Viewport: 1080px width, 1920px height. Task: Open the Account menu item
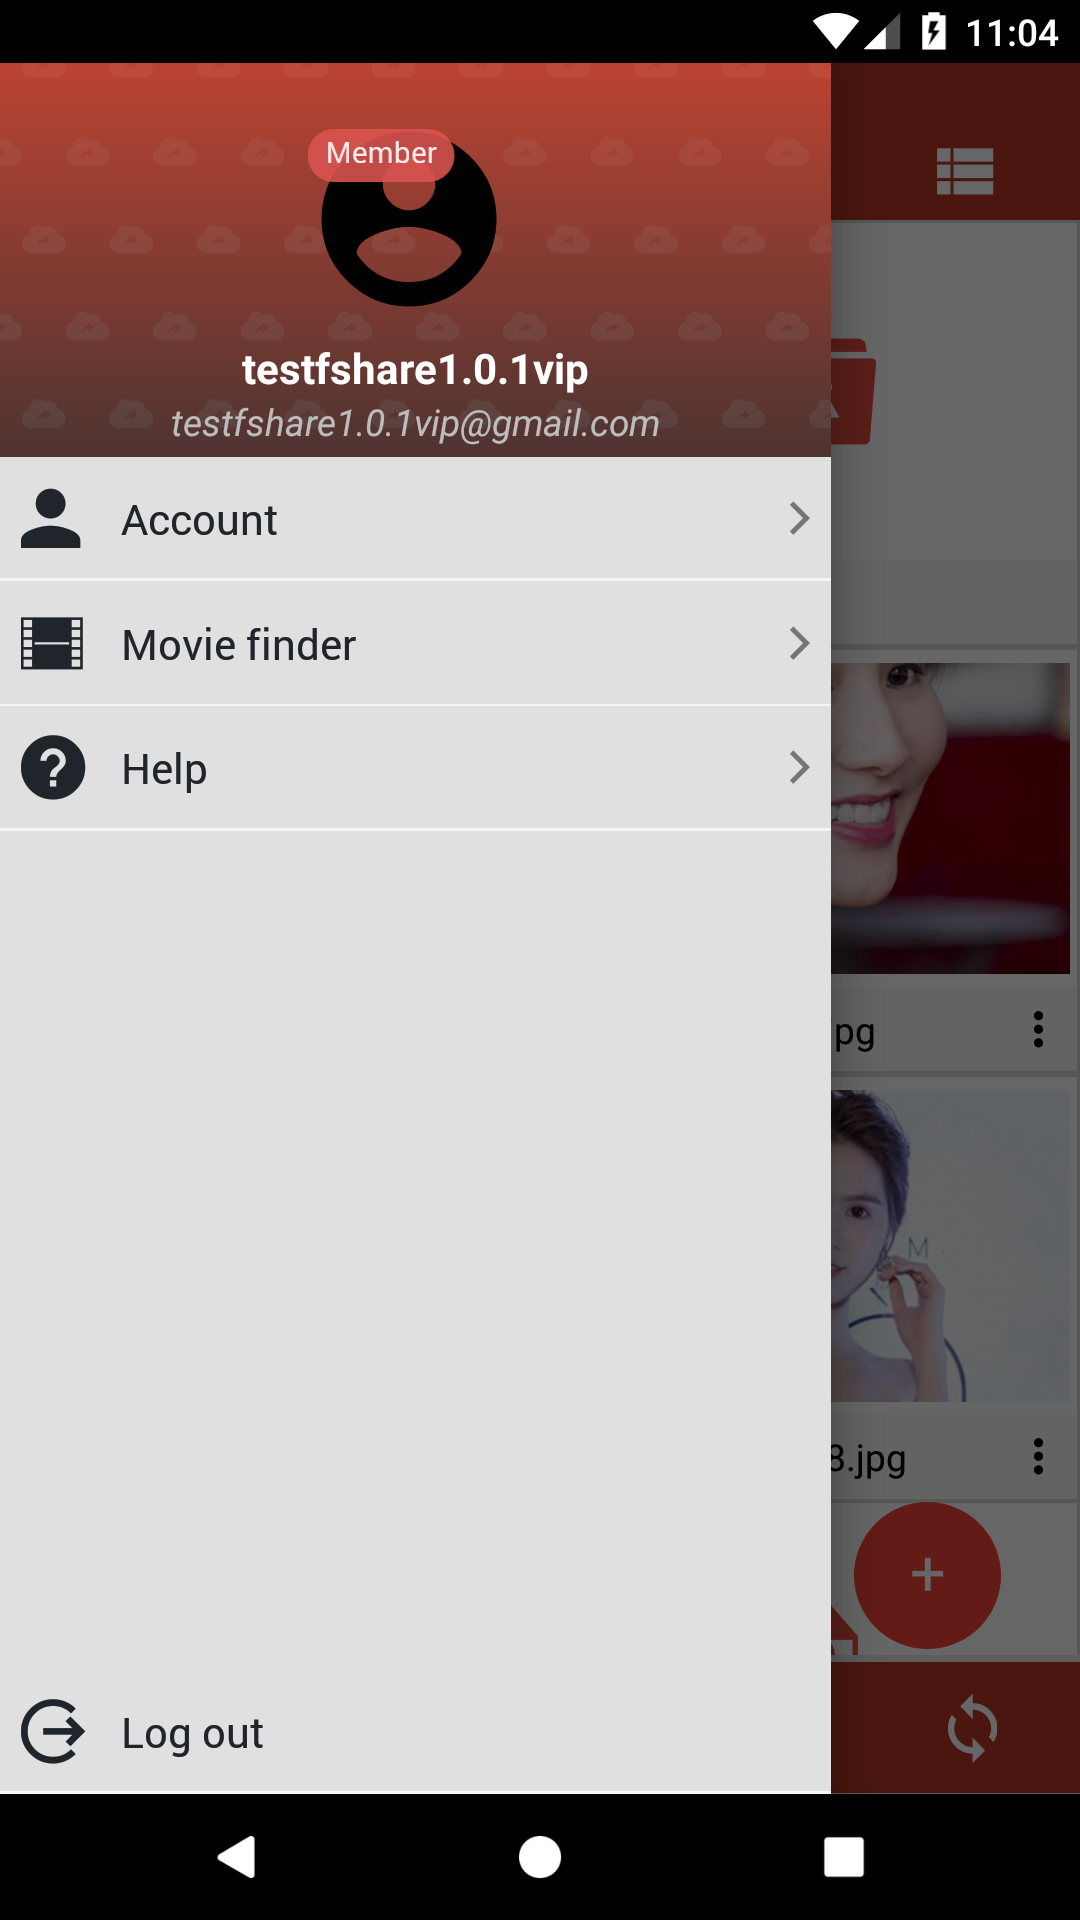pyautogui.click(x=415, y=518)
